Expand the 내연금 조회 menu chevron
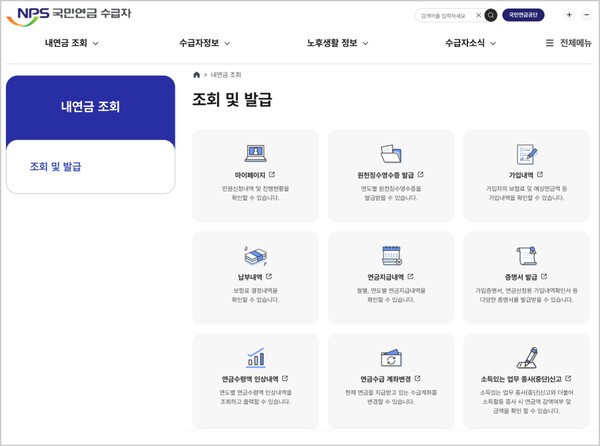600x446 pixels. tap(96, 44)
